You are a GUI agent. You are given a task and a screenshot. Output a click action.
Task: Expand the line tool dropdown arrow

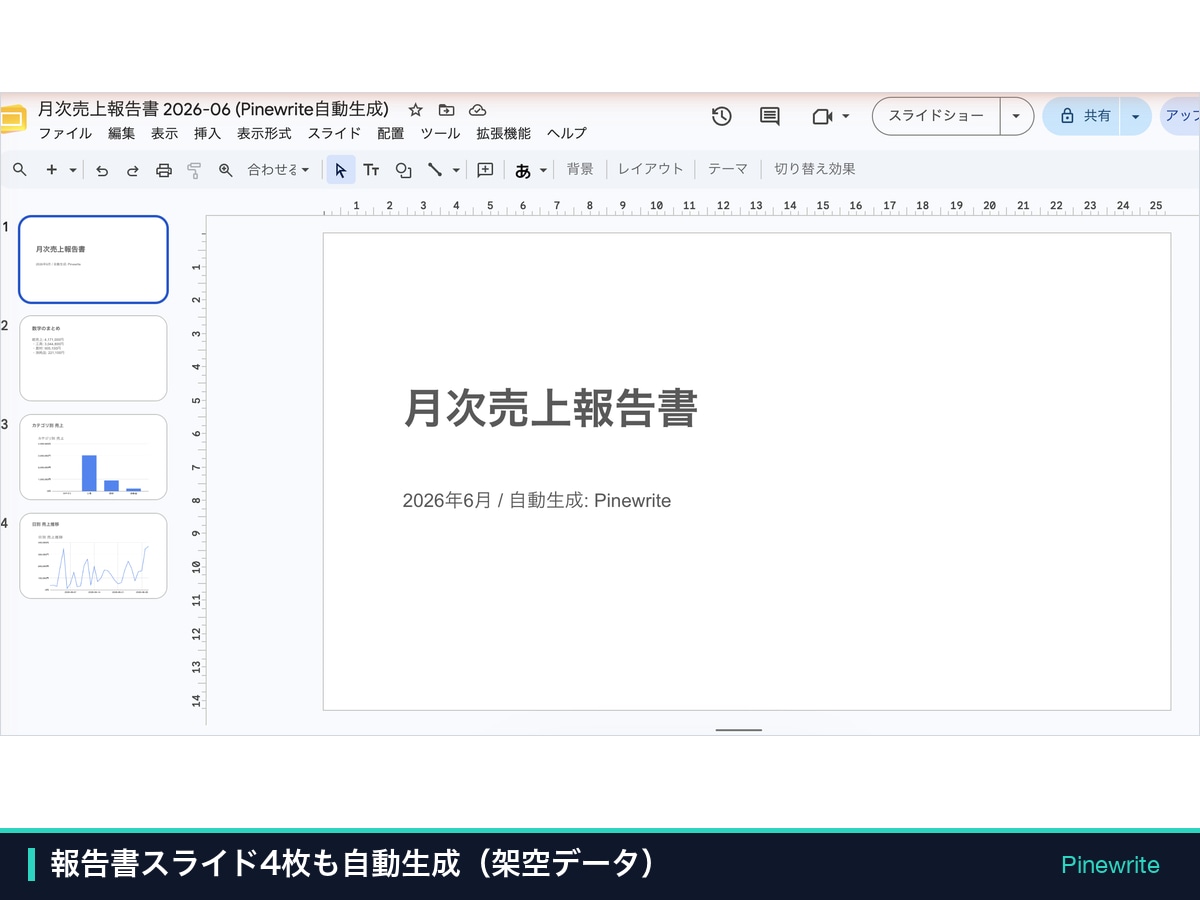(457, 170)
